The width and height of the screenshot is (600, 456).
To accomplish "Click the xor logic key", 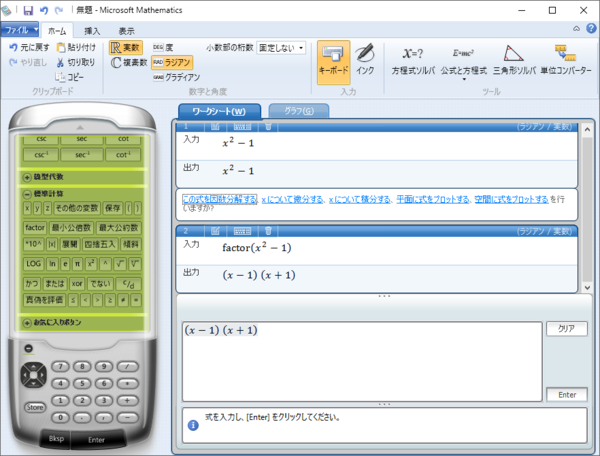I will [x=77, y=284].
